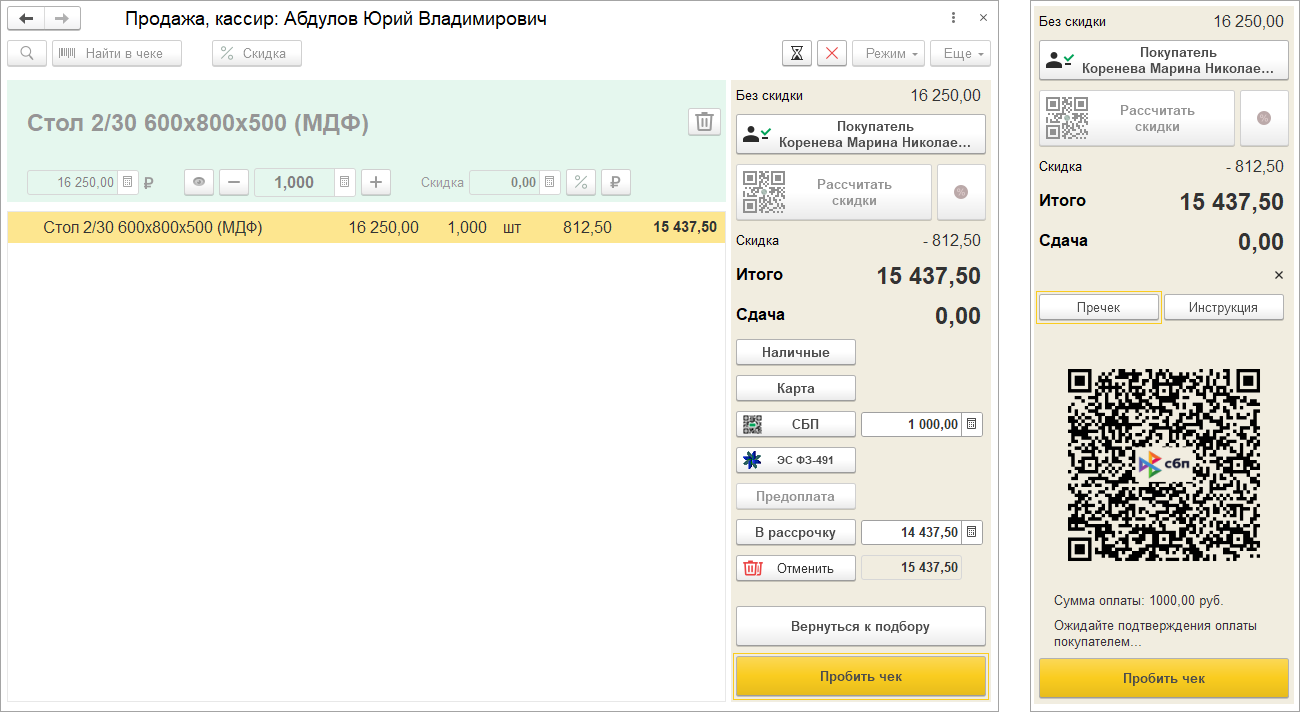Image resolution: width=1300 pixels, height=712 pixels.
Task: Open the 'Скидка' discount toolbar button
Action: tap(257, 53)
